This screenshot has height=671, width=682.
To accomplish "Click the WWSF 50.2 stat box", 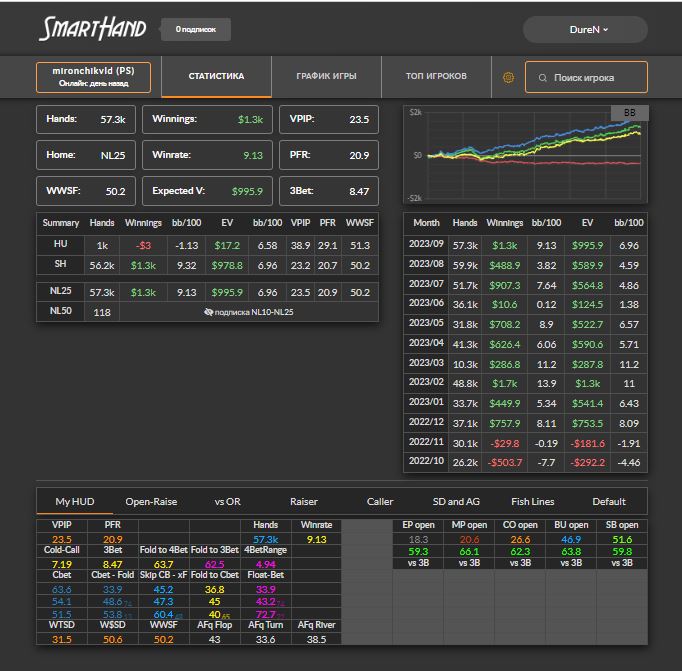I will [x=86, y=191].
